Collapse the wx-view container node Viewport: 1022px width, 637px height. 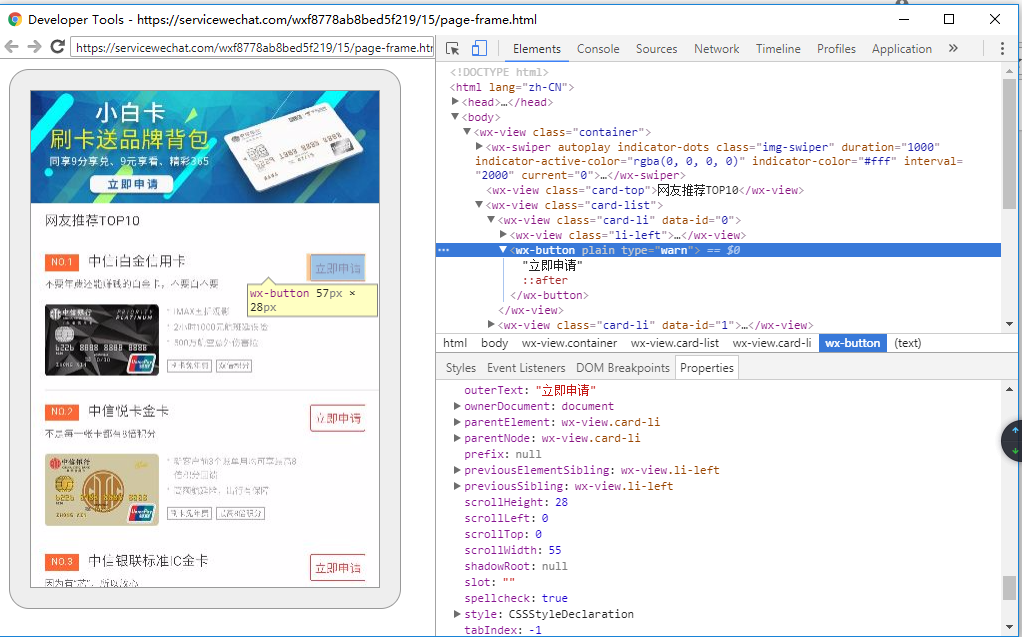(467, 132)
